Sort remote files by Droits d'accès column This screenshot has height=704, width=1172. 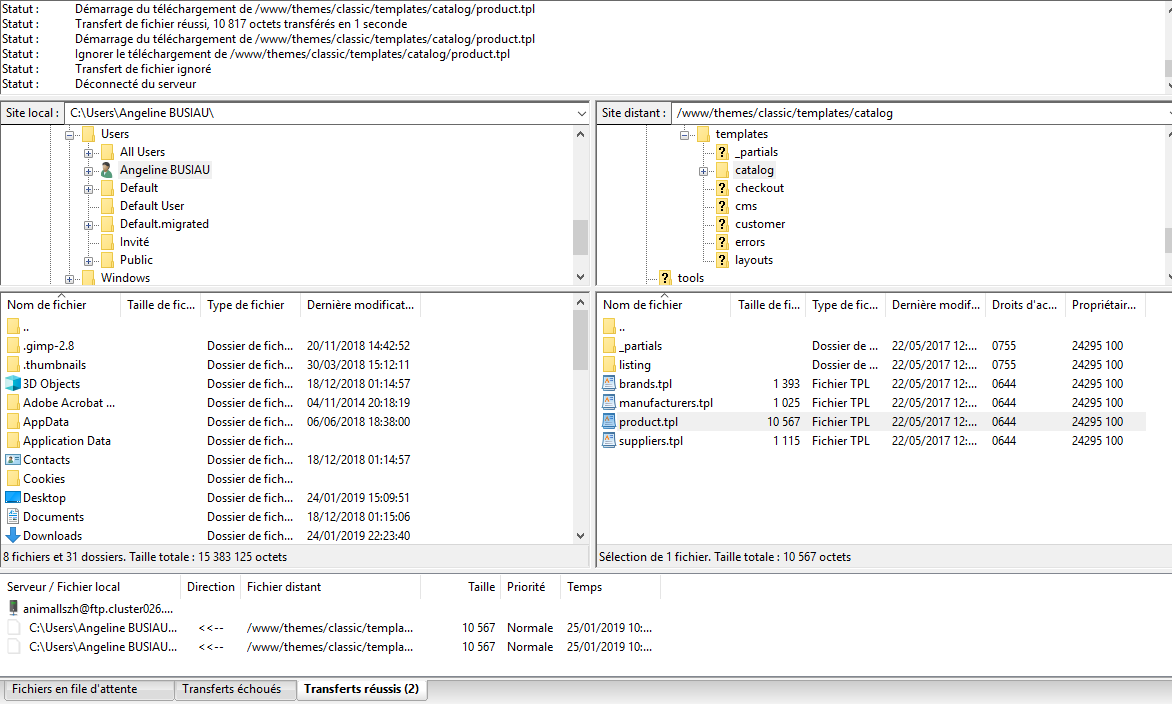pos(1025,304)
